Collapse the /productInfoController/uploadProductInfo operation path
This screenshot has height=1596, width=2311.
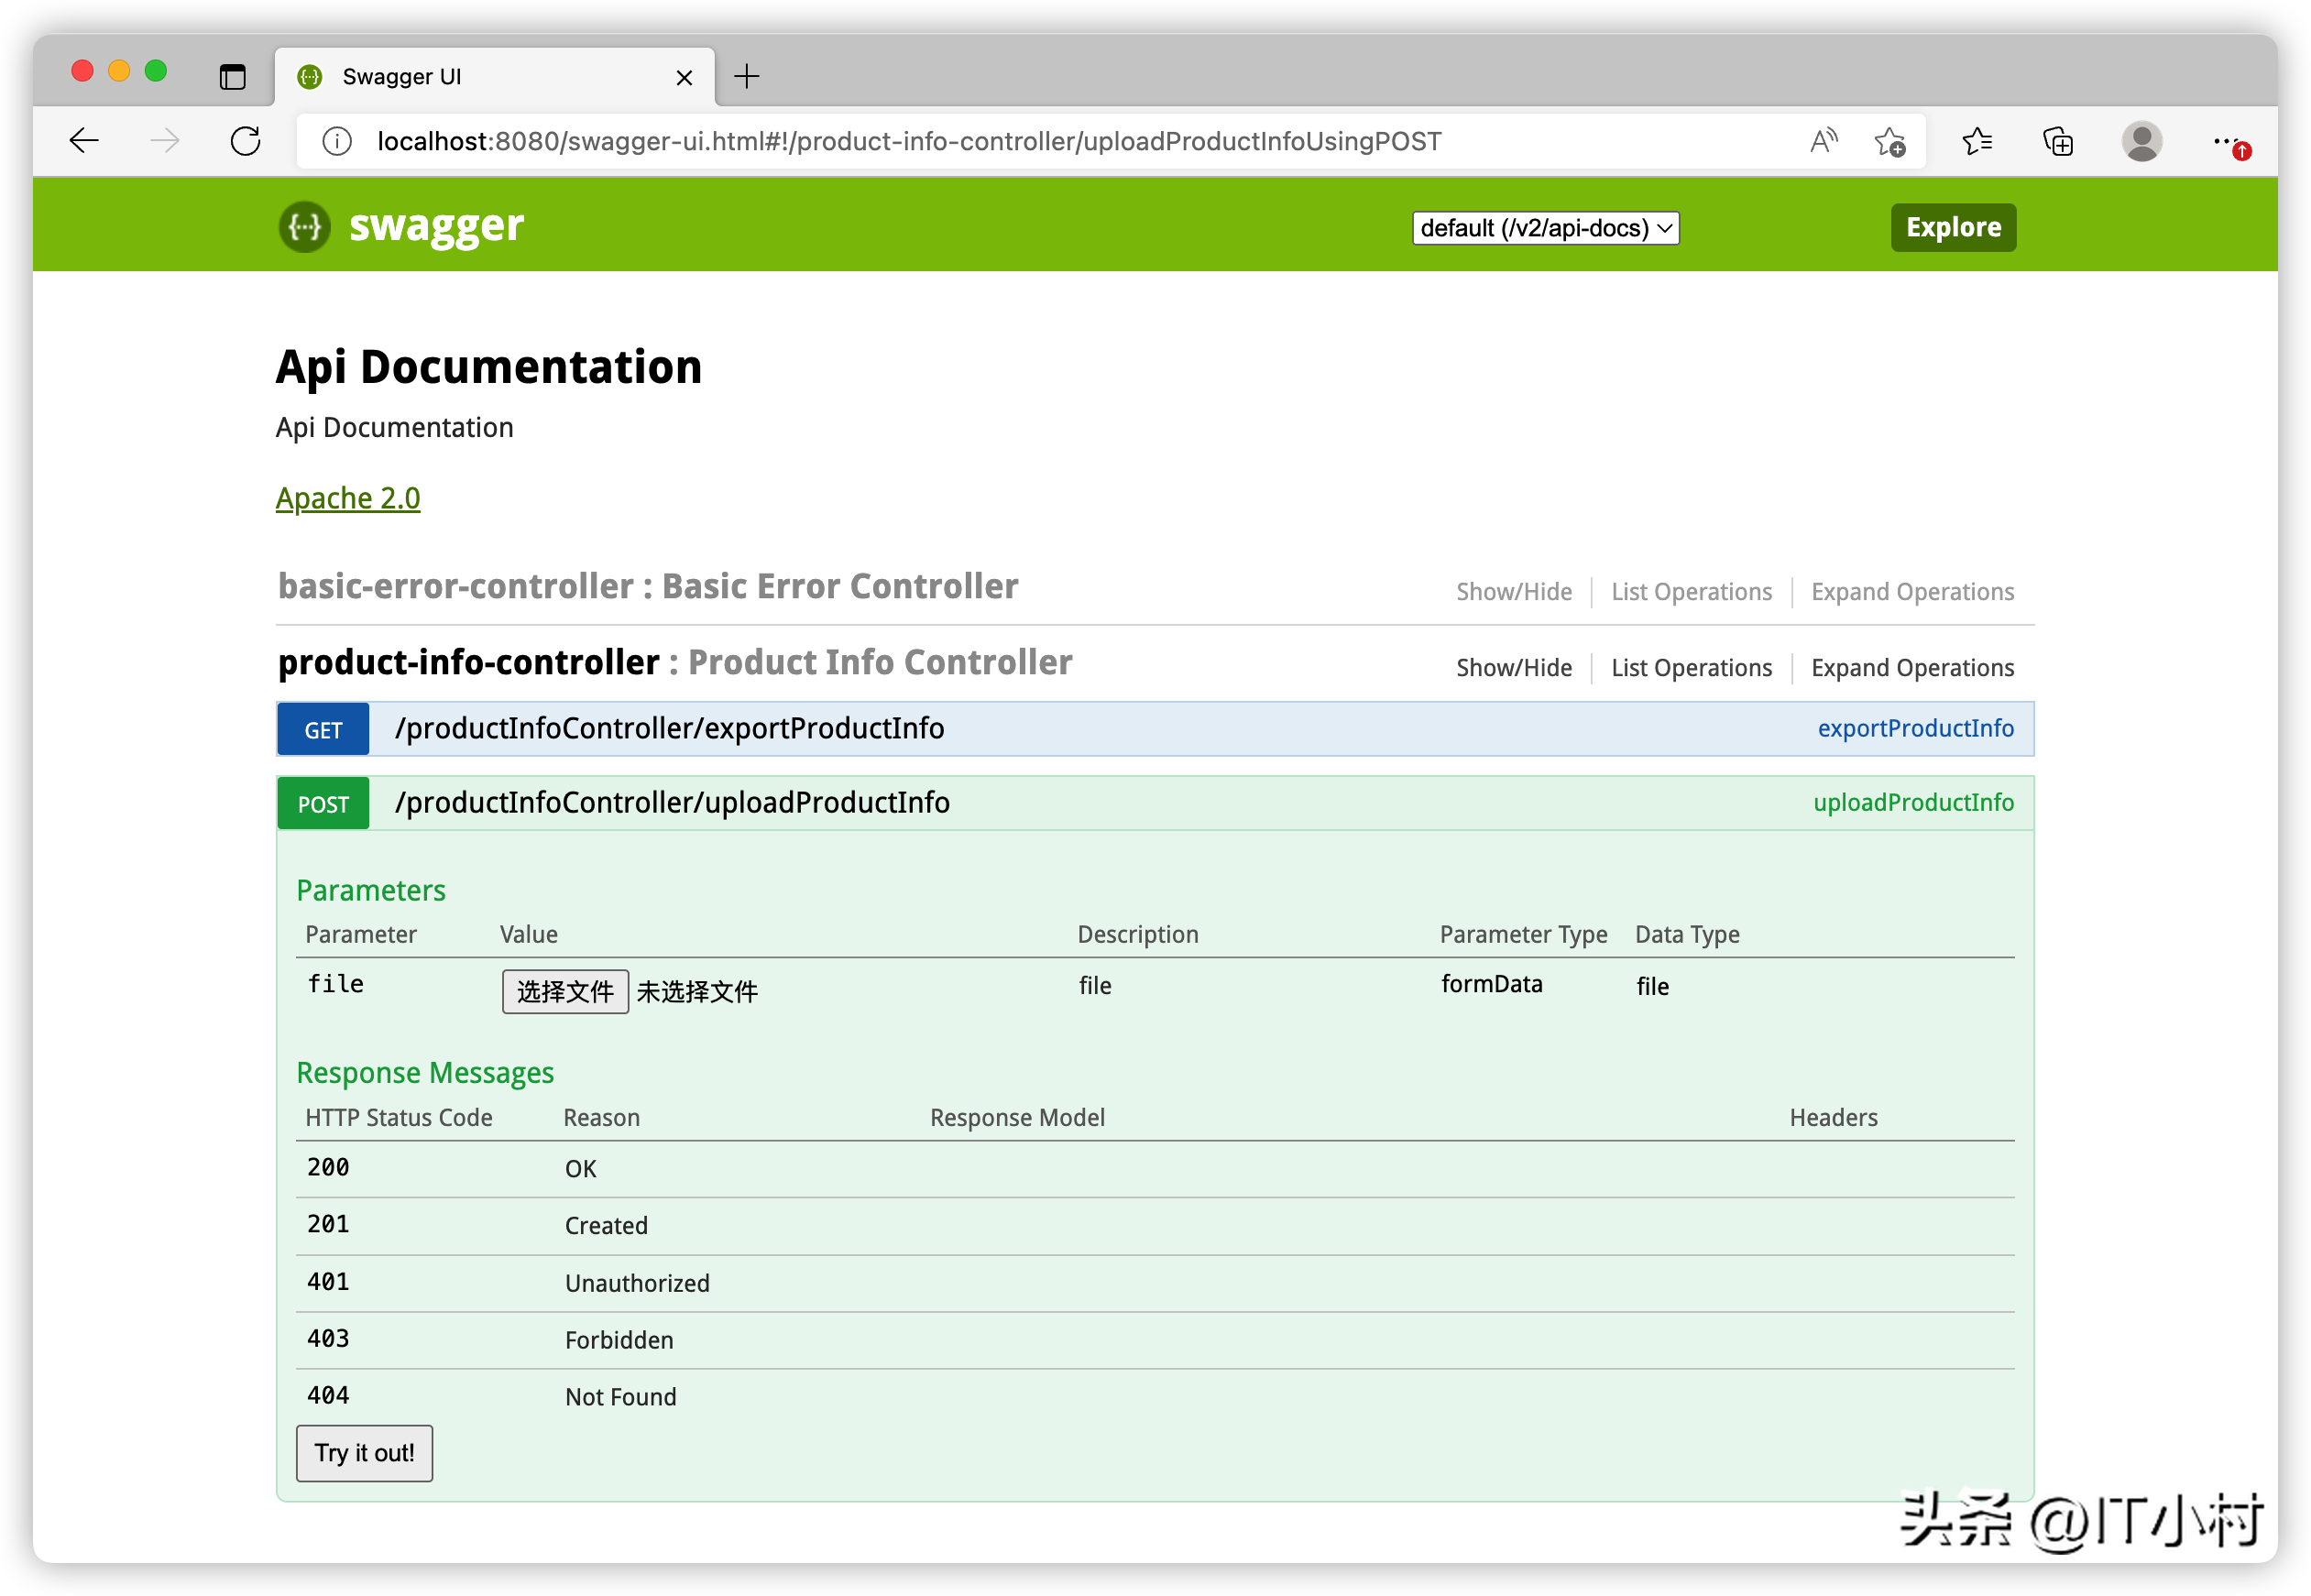(x=672, y=803)
